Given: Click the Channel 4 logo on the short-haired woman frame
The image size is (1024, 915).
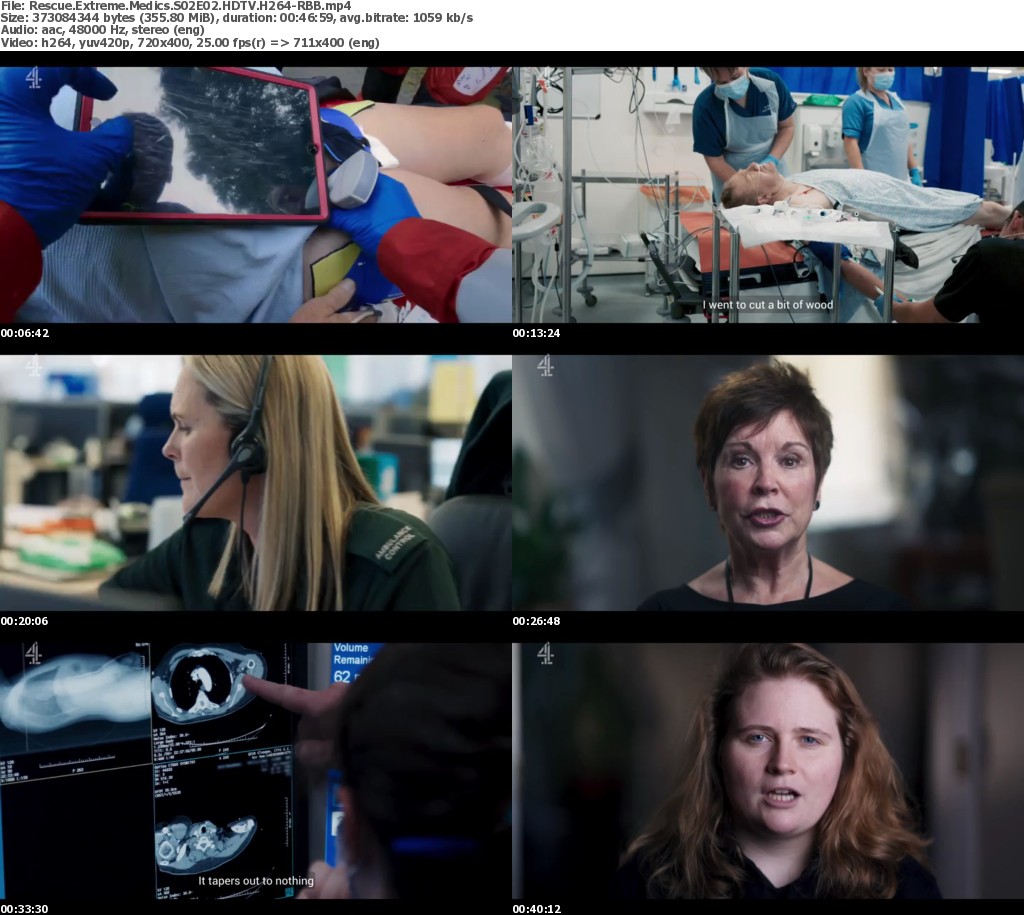Looking at the screenshot, I should point(545,366).
